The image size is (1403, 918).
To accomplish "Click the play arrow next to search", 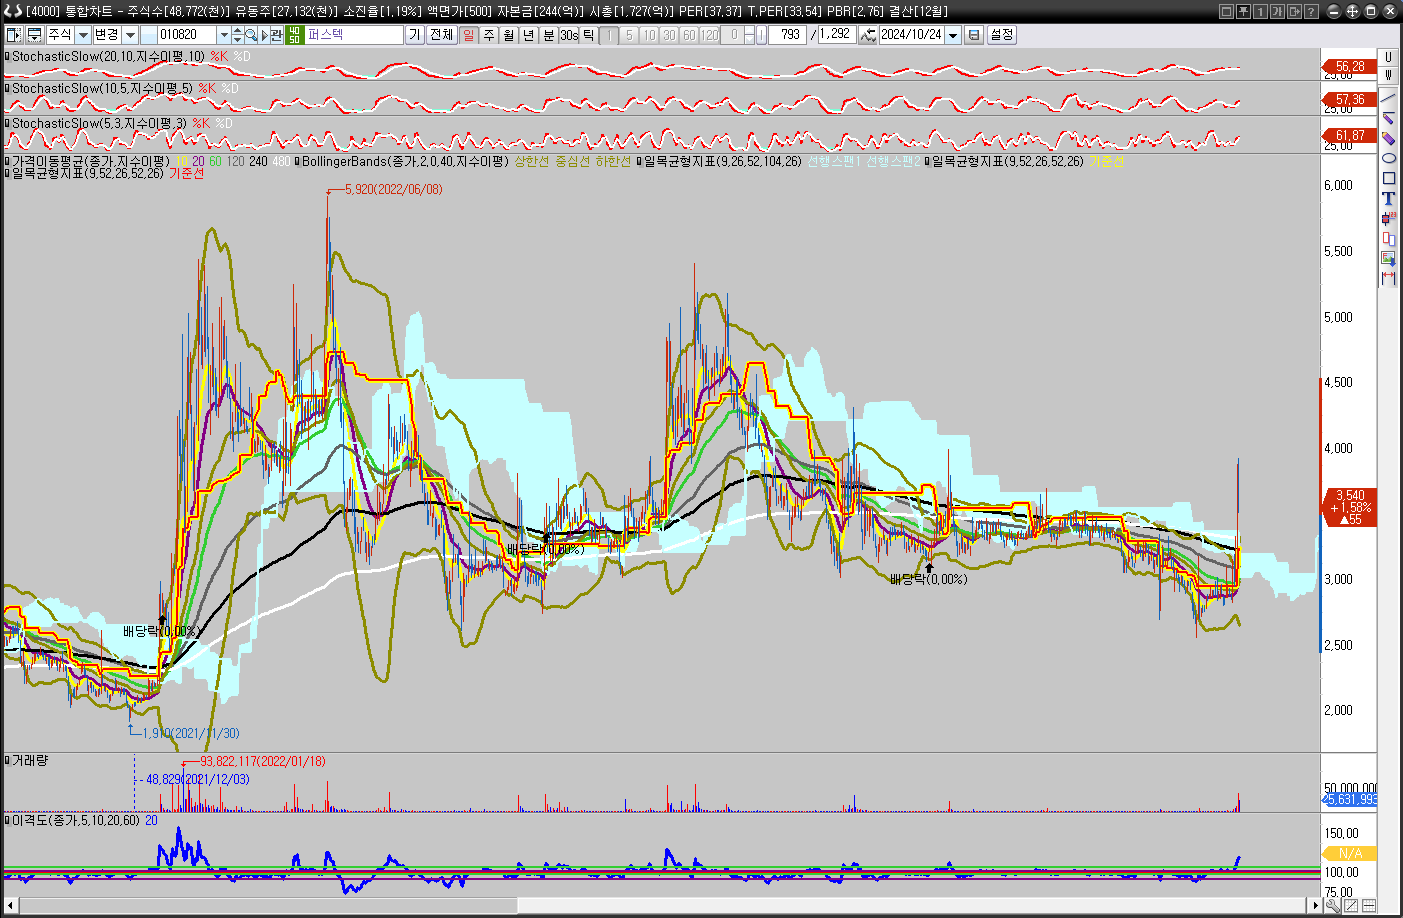I will [264, 35].
